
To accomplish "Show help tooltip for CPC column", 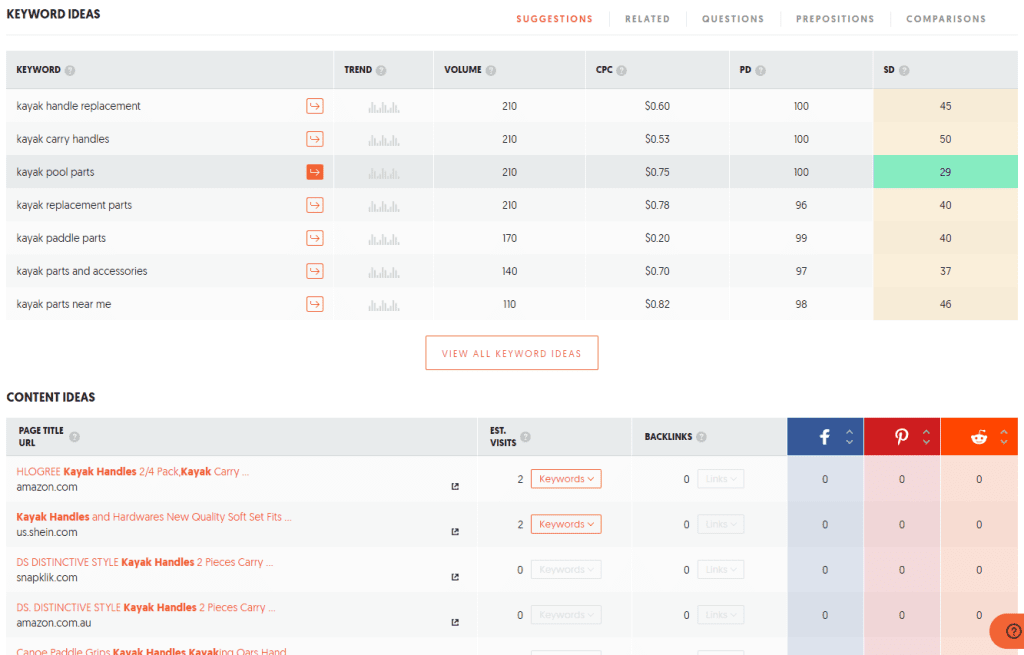I will pyautogui.click(x=622, y=71).
